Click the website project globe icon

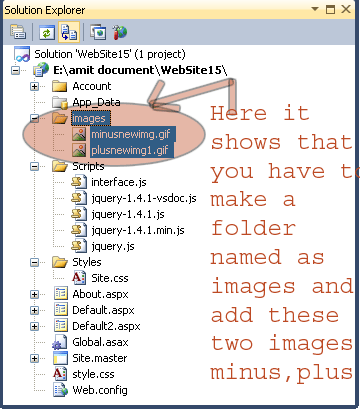[x=41, y=70]
